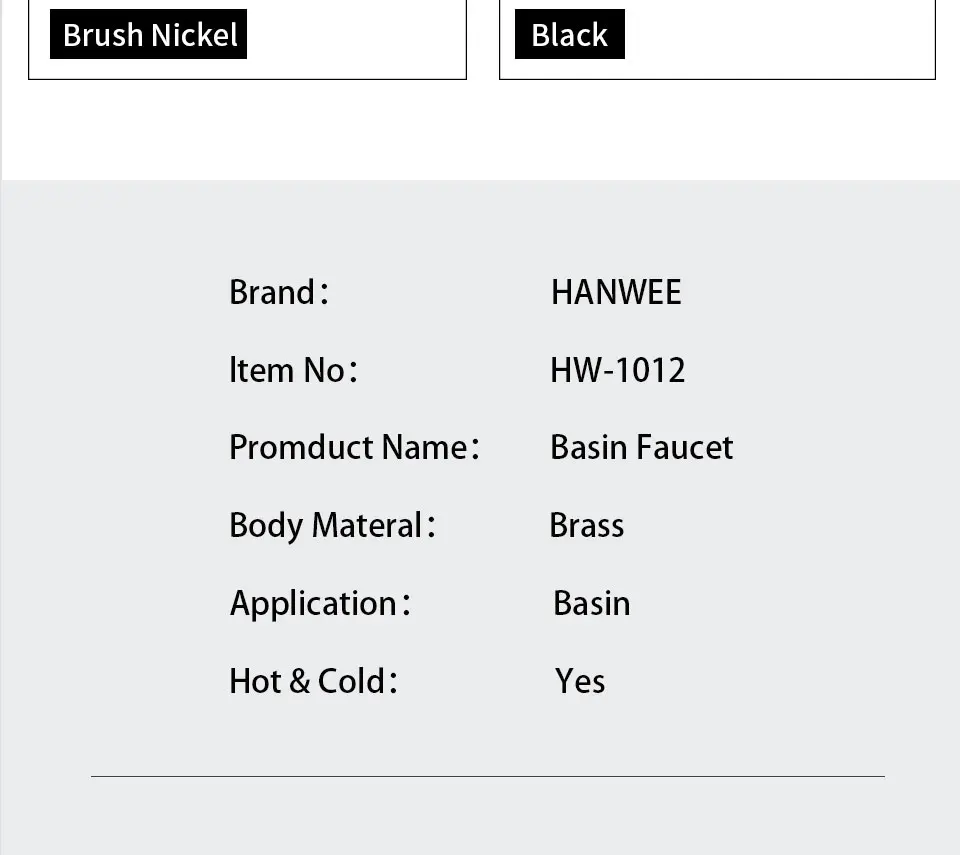Select the Brush Nickel color label
The image size is (960, 855).
149,35
